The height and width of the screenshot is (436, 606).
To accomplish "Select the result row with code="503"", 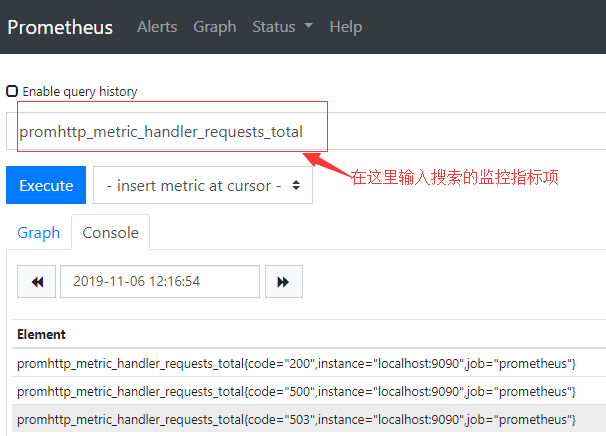I will pyautogui.click(x=296, y=419).
